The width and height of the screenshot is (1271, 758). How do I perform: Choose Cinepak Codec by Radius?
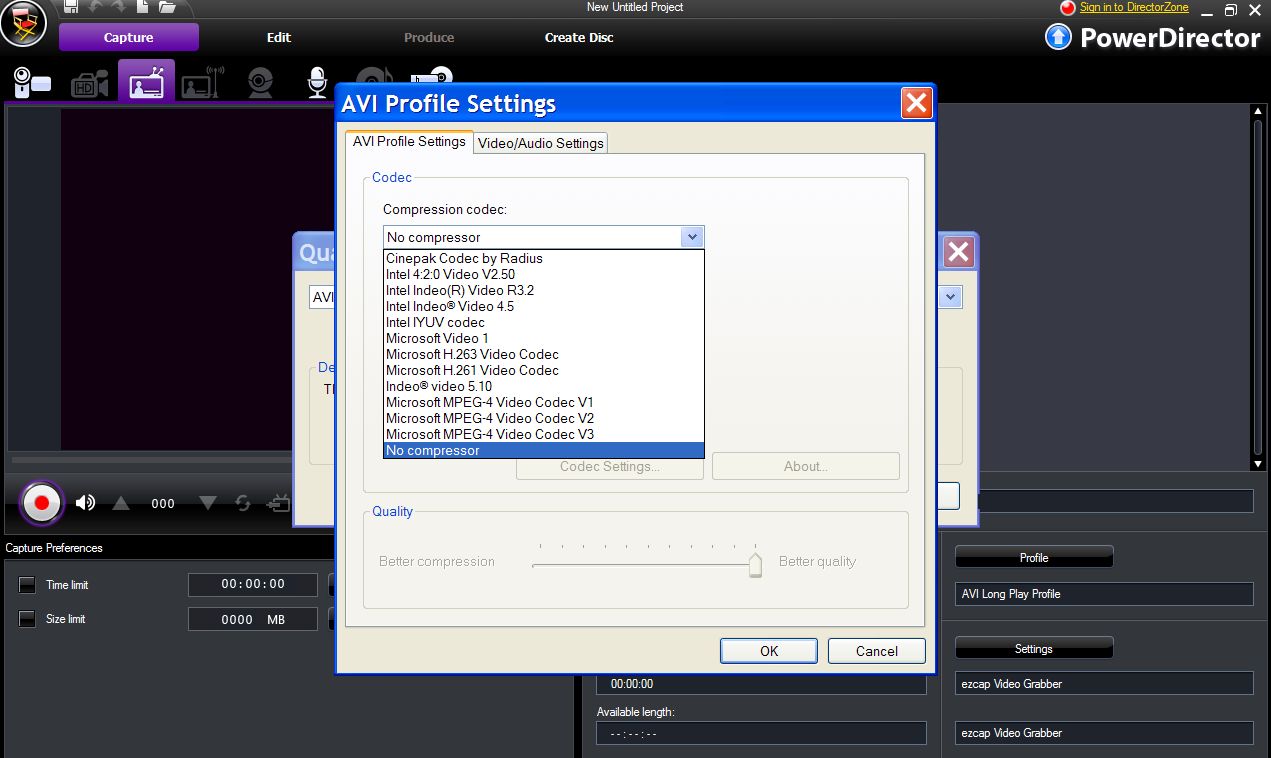pos(544,258)
